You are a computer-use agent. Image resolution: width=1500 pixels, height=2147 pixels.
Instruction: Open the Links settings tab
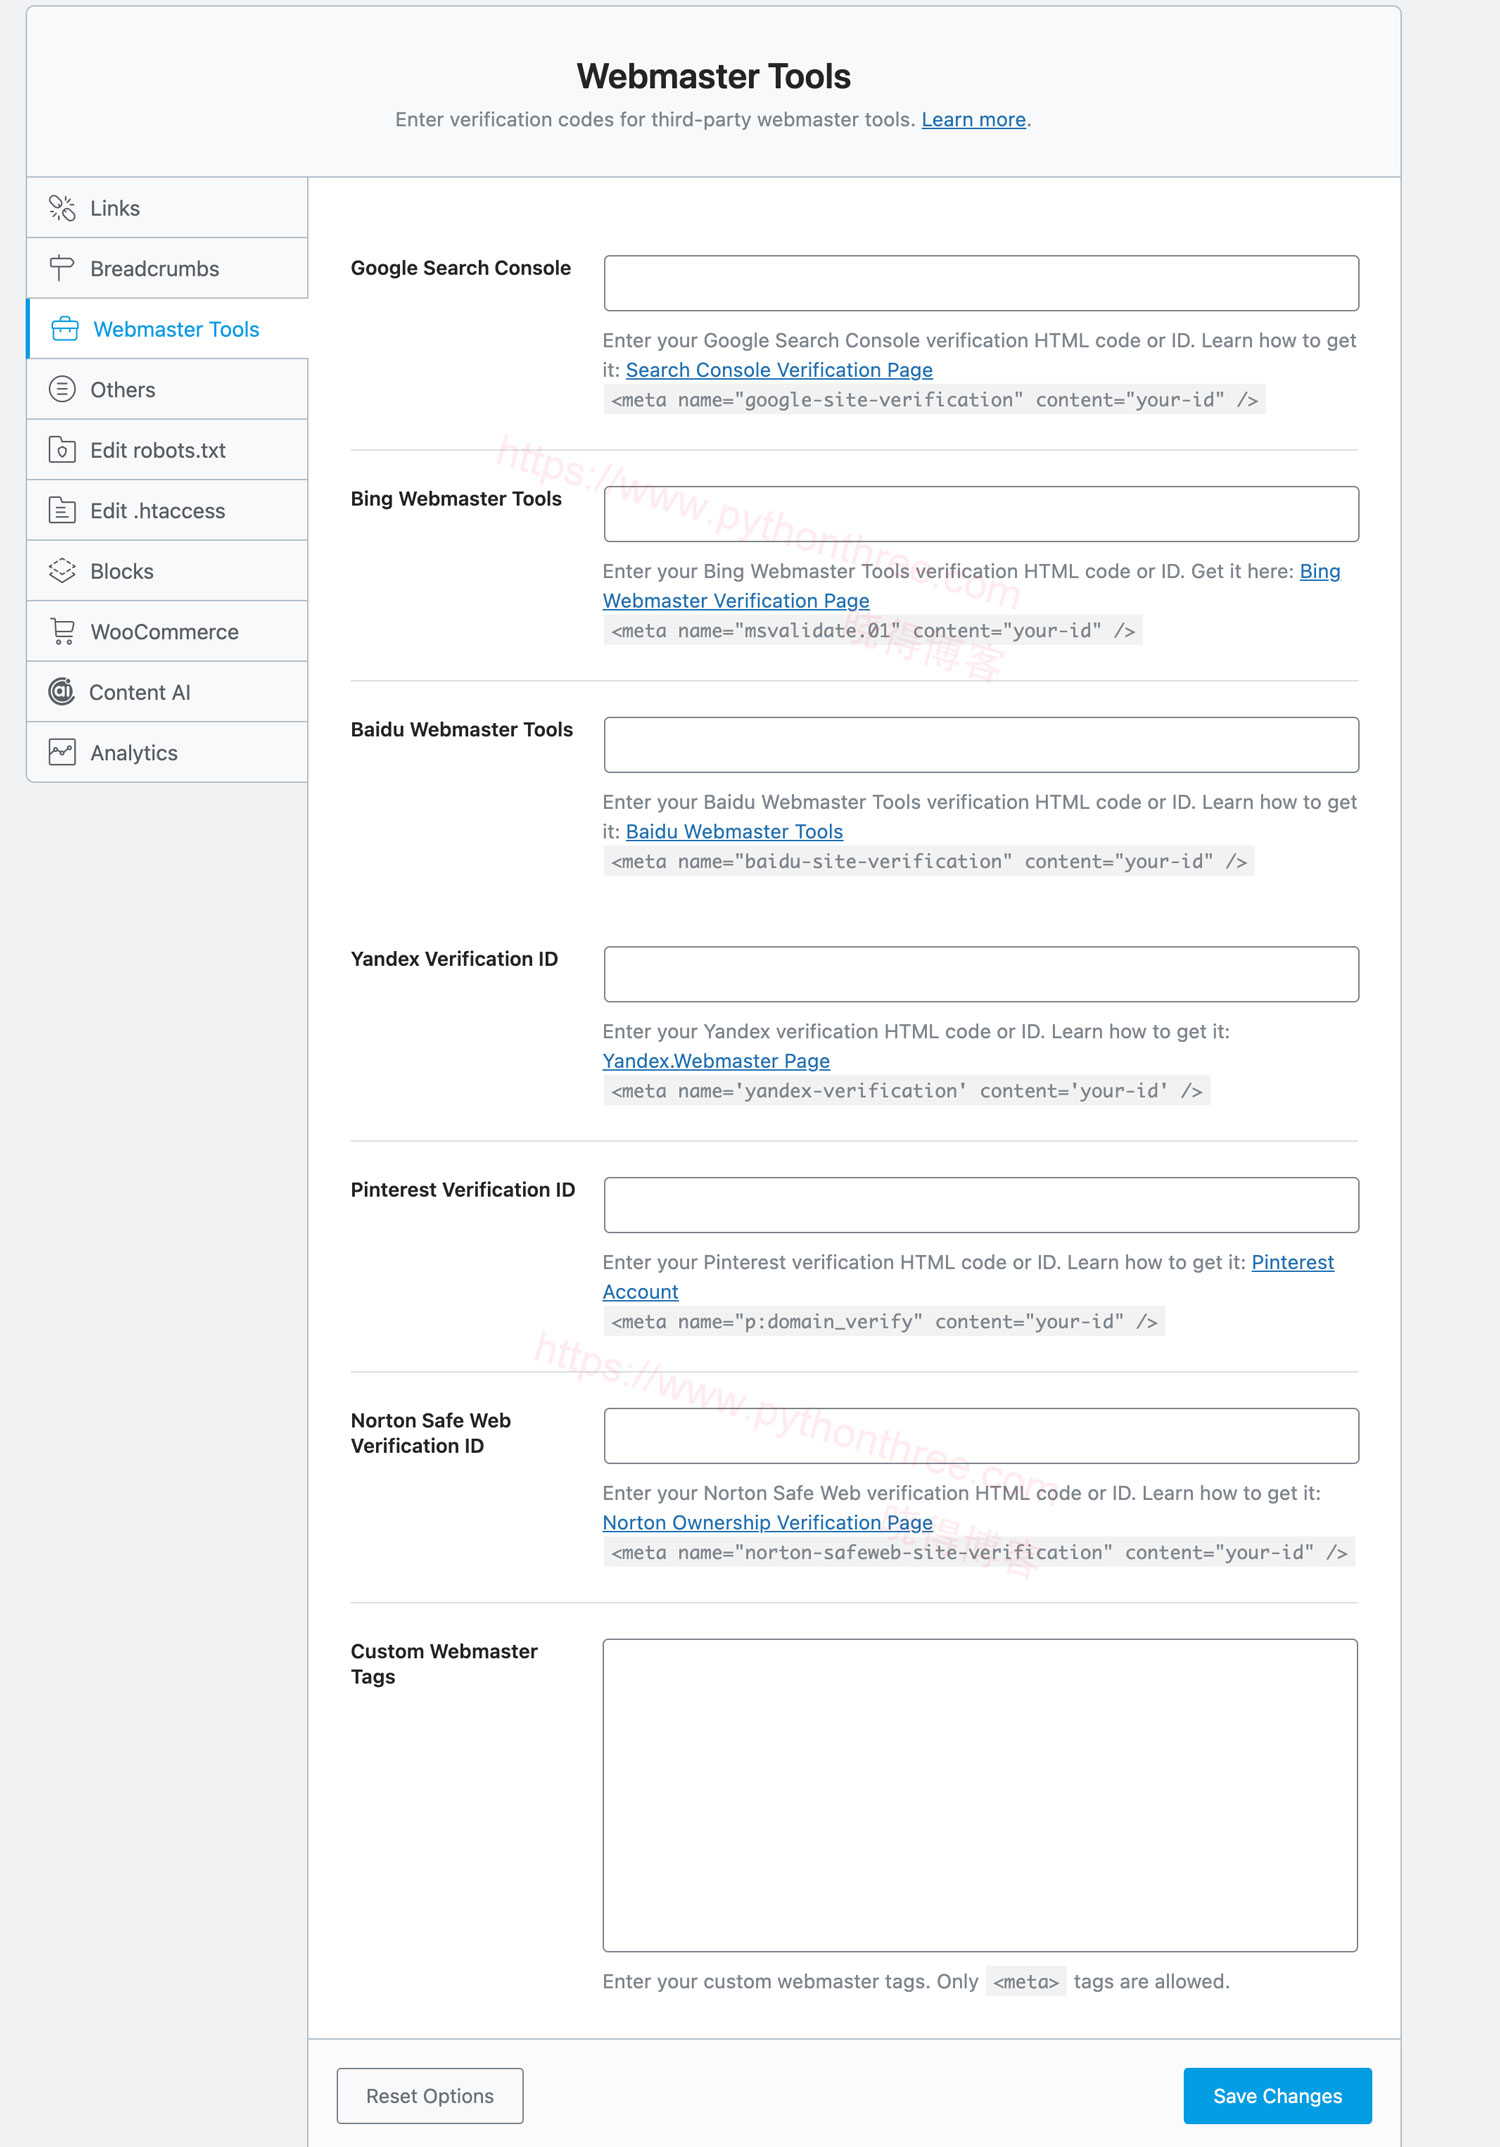point(167,208)
